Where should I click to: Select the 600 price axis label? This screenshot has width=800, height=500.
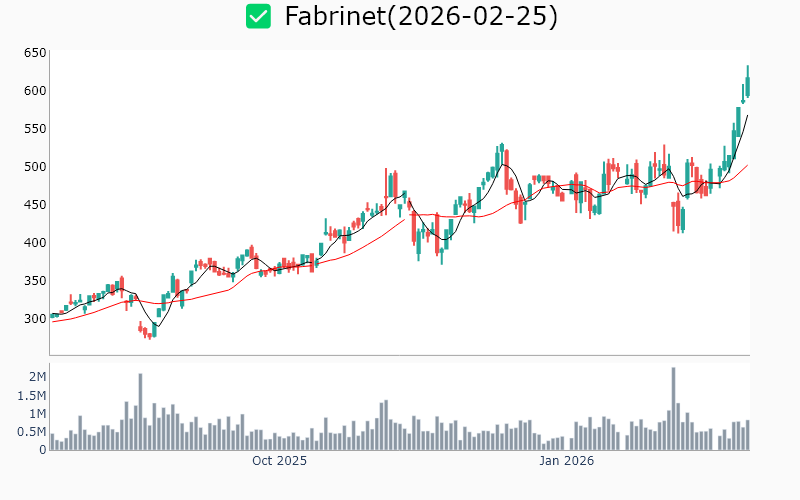35,90
